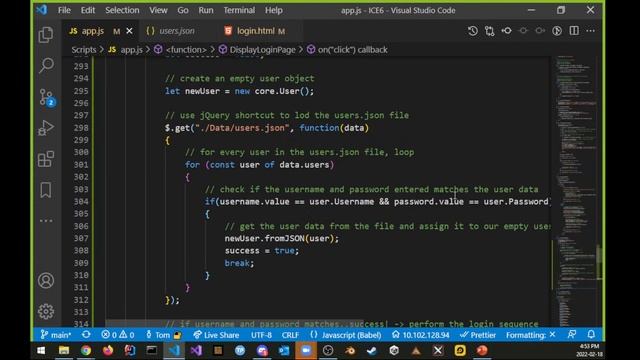Open the View menu
The image size is (640, 360).
(x=158, y=10)
